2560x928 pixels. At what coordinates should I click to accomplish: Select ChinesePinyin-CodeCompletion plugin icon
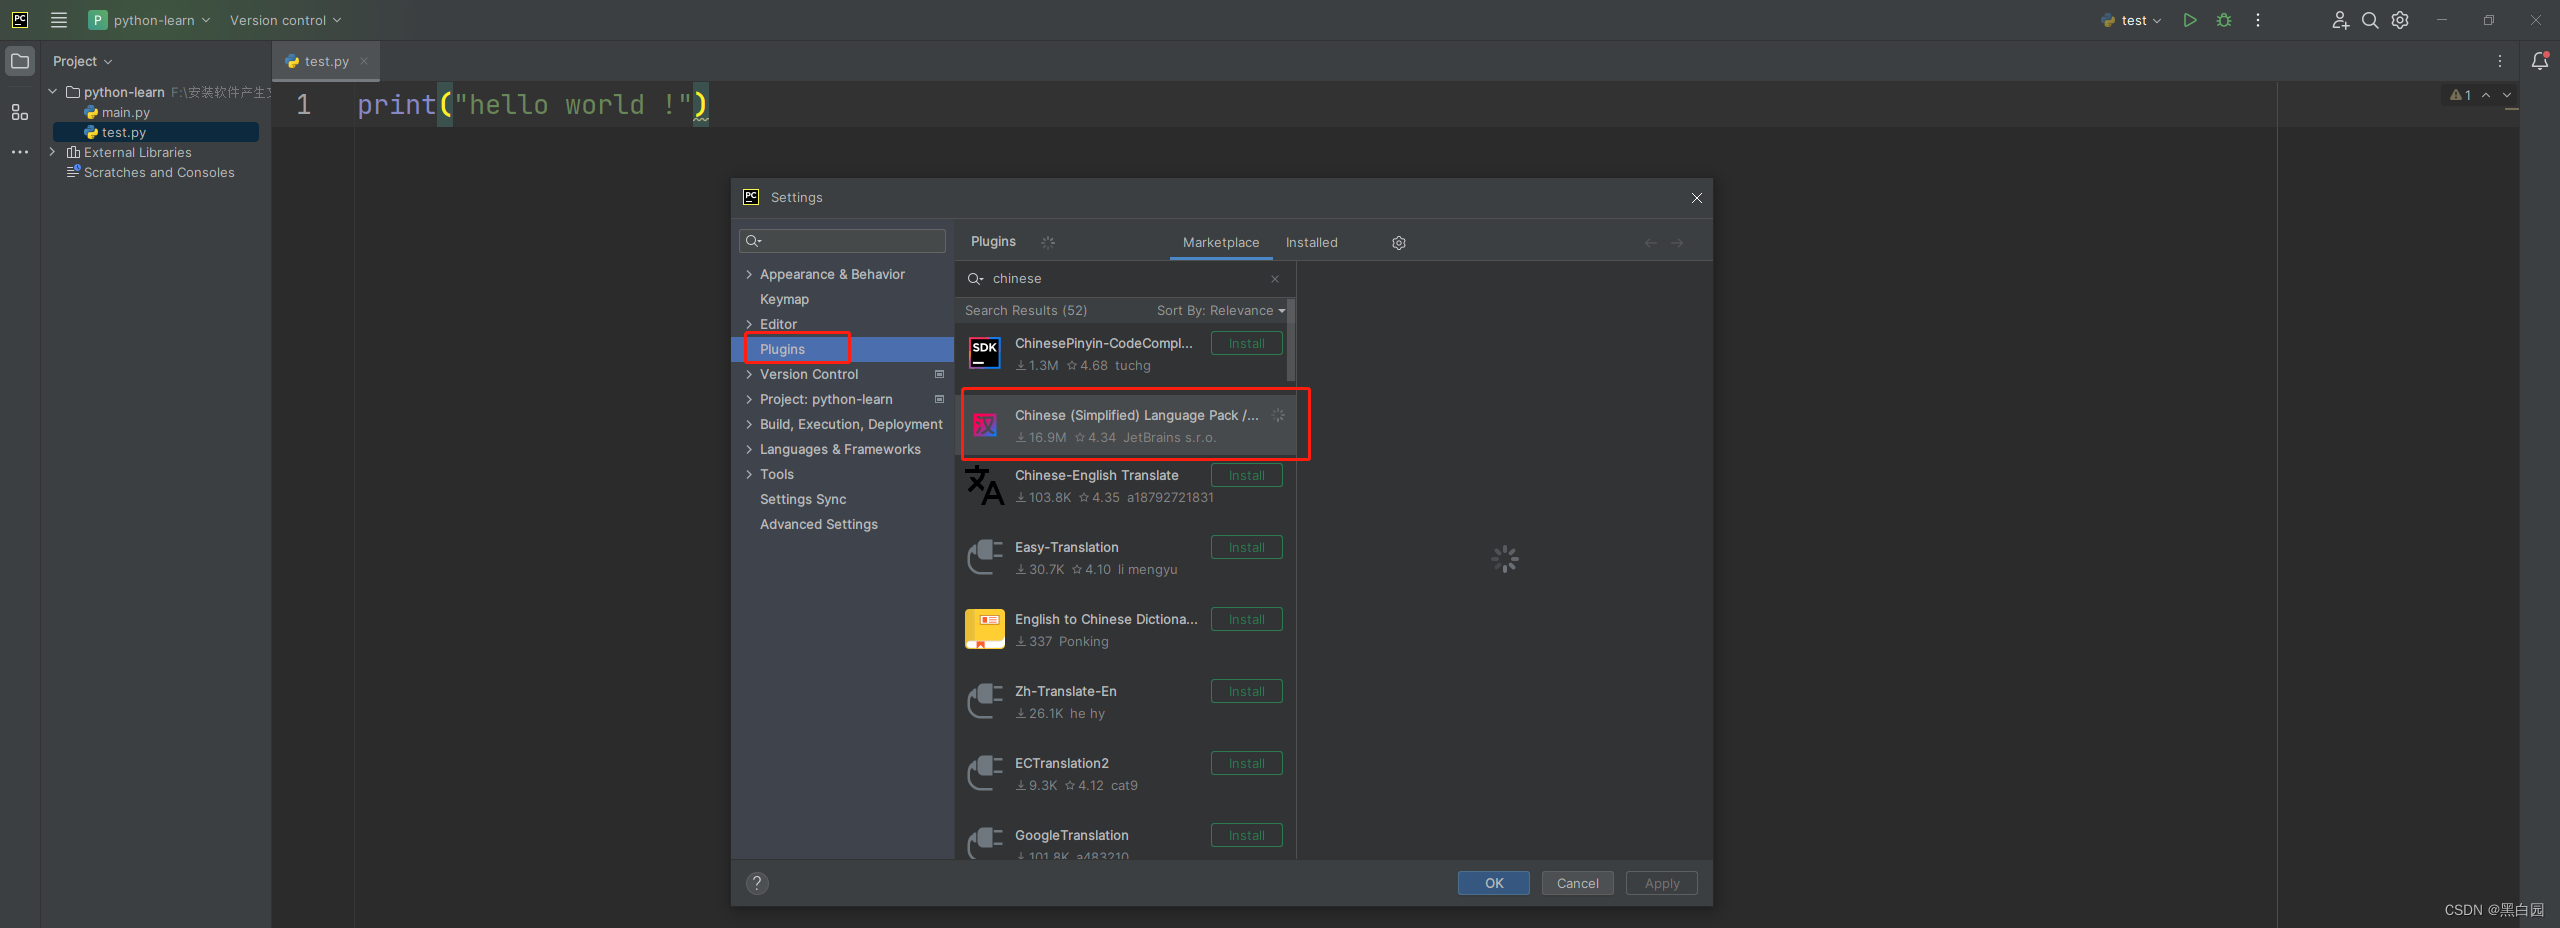pyautogui.click(x=985, y=352)
